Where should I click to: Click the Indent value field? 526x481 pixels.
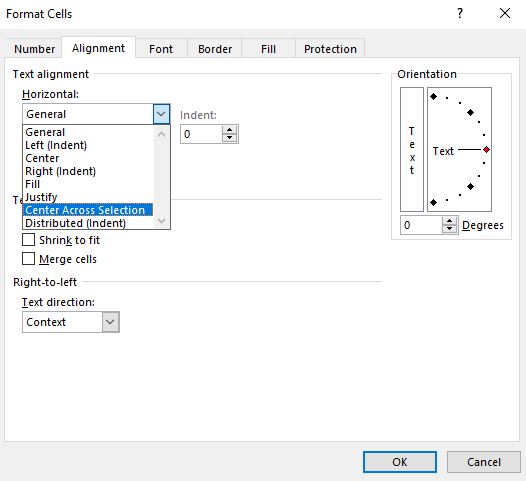[x=202, y=134]
